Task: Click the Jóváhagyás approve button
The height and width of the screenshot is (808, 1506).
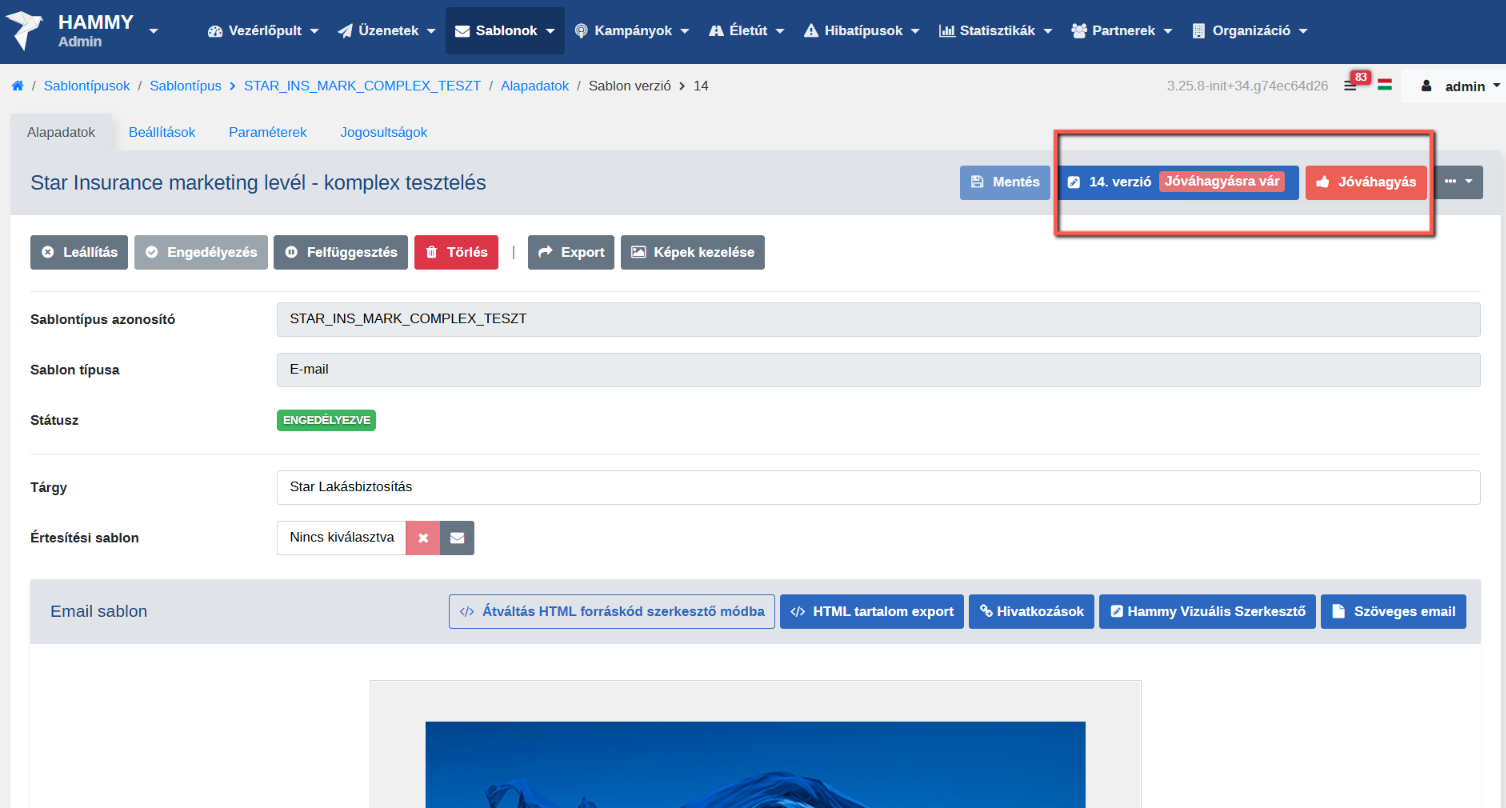Action: click(x=1365, y=182)
